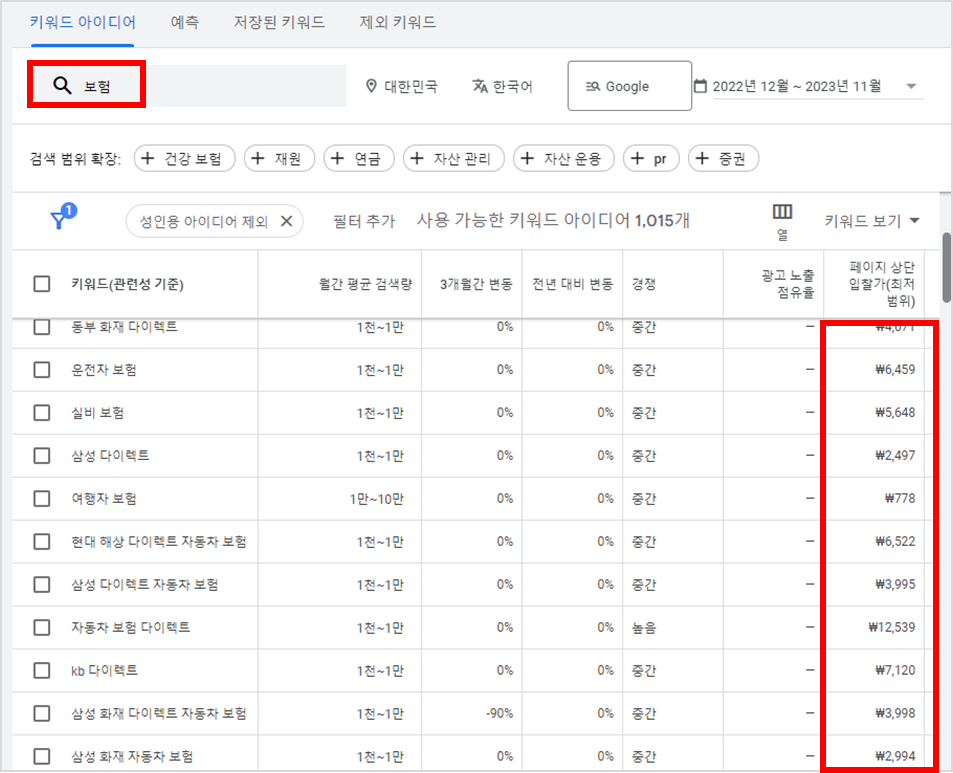Check the kb 다이렉트 row checkbox
The image size is (953, 773).
pyautogui.click(x=42, y=670)
